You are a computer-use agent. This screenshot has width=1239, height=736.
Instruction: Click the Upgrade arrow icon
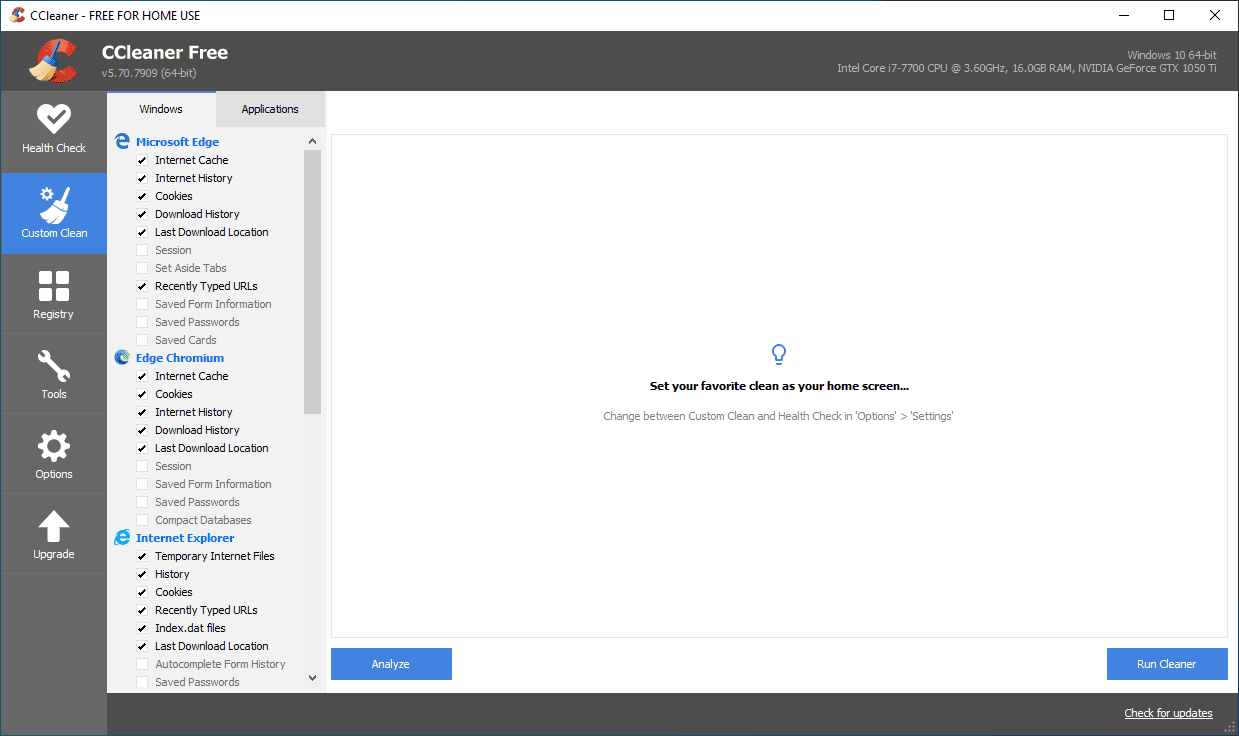53,533
